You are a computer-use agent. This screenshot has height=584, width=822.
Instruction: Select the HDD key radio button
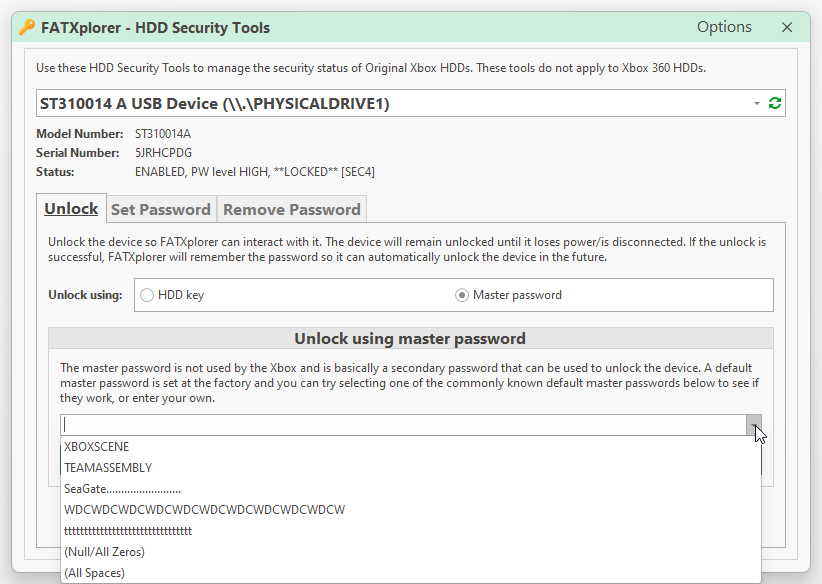pos(148,295)
